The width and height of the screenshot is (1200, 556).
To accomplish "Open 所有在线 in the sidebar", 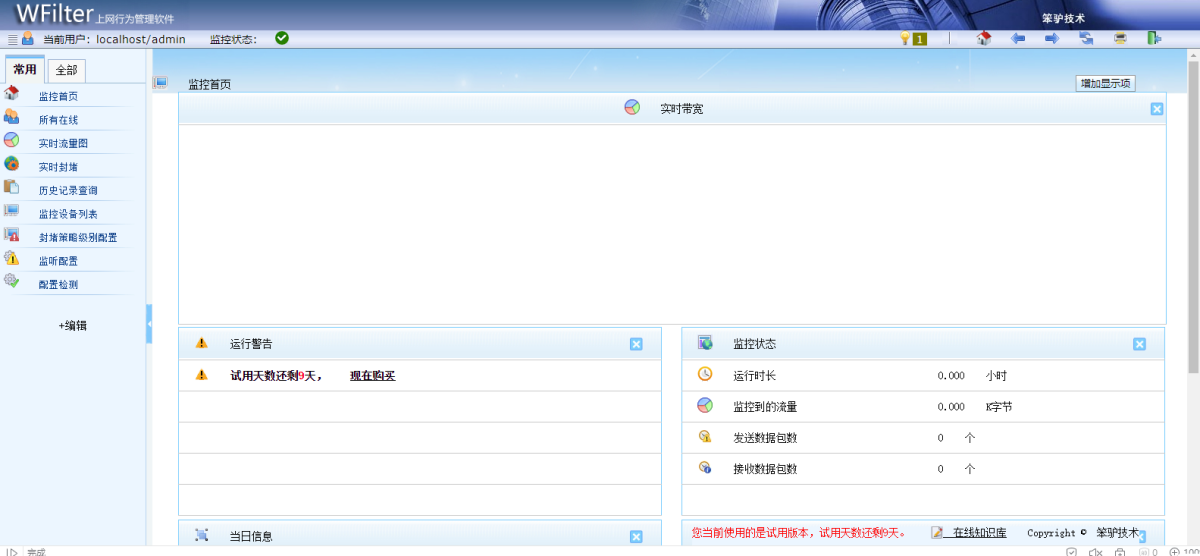I will coord(58,120).
